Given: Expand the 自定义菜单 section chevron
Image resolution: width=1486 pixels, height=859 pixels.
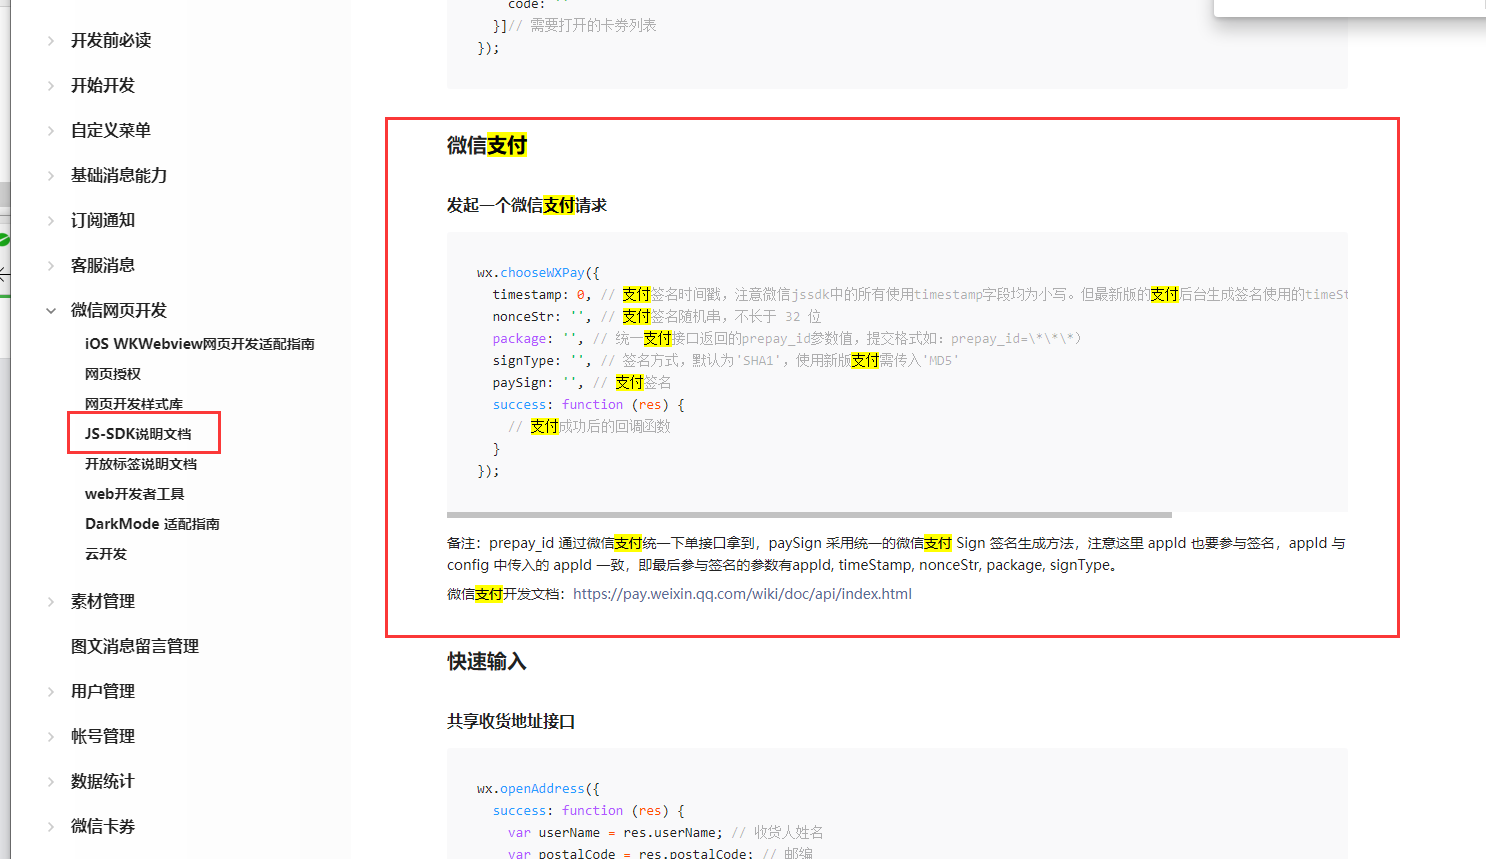Looking at the screenshot, I should (x=51, y=131).
